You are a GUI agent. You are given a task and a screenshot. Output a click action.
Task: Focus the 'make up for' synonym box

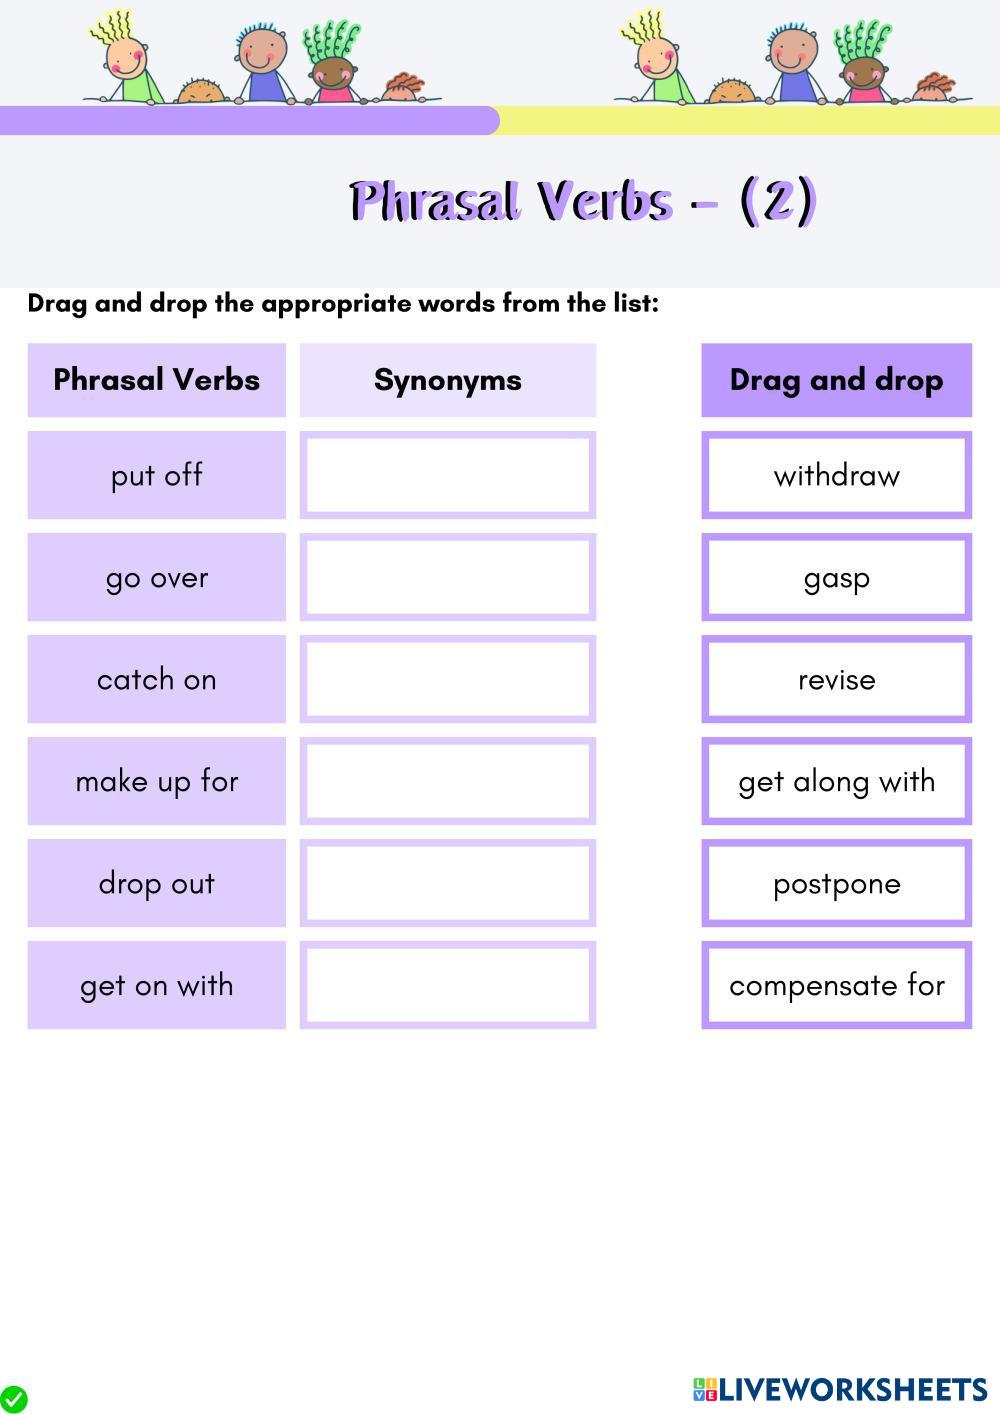447,781
